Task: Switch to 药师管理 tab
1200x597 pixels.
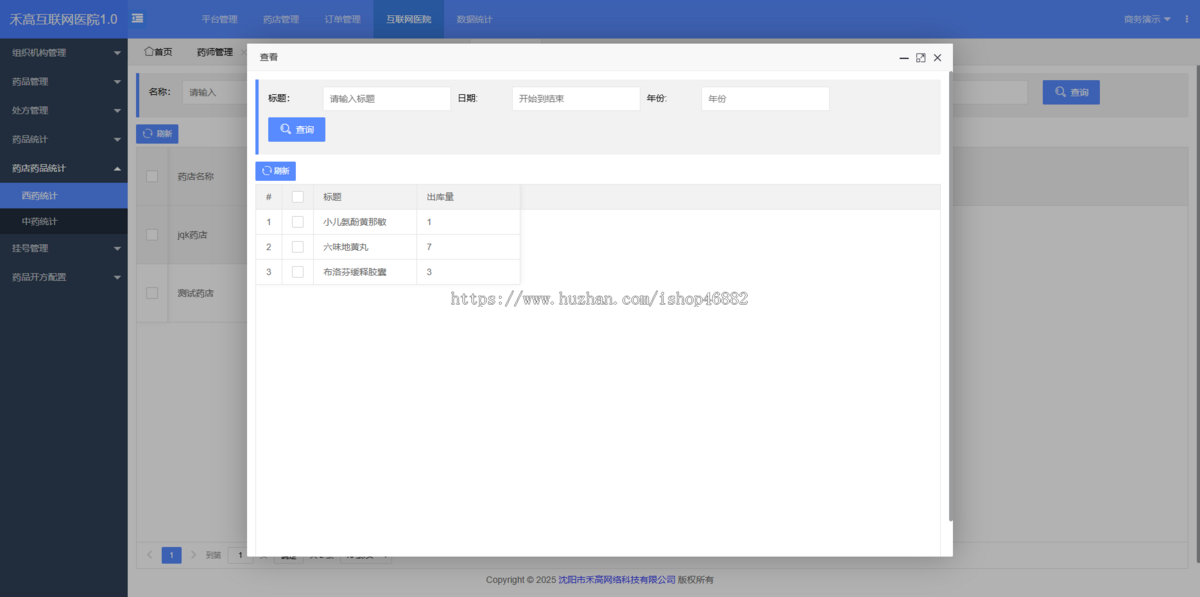Action: click(214, 52)
